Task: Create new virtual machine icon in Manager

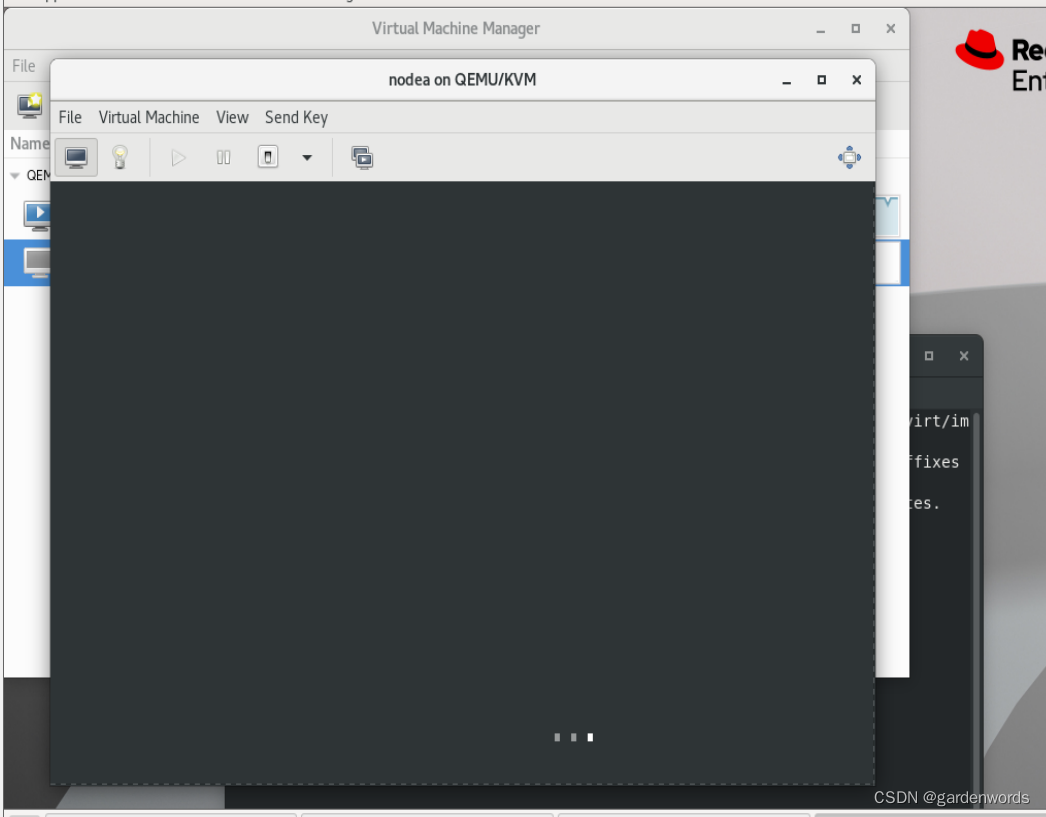Action: 30,105
